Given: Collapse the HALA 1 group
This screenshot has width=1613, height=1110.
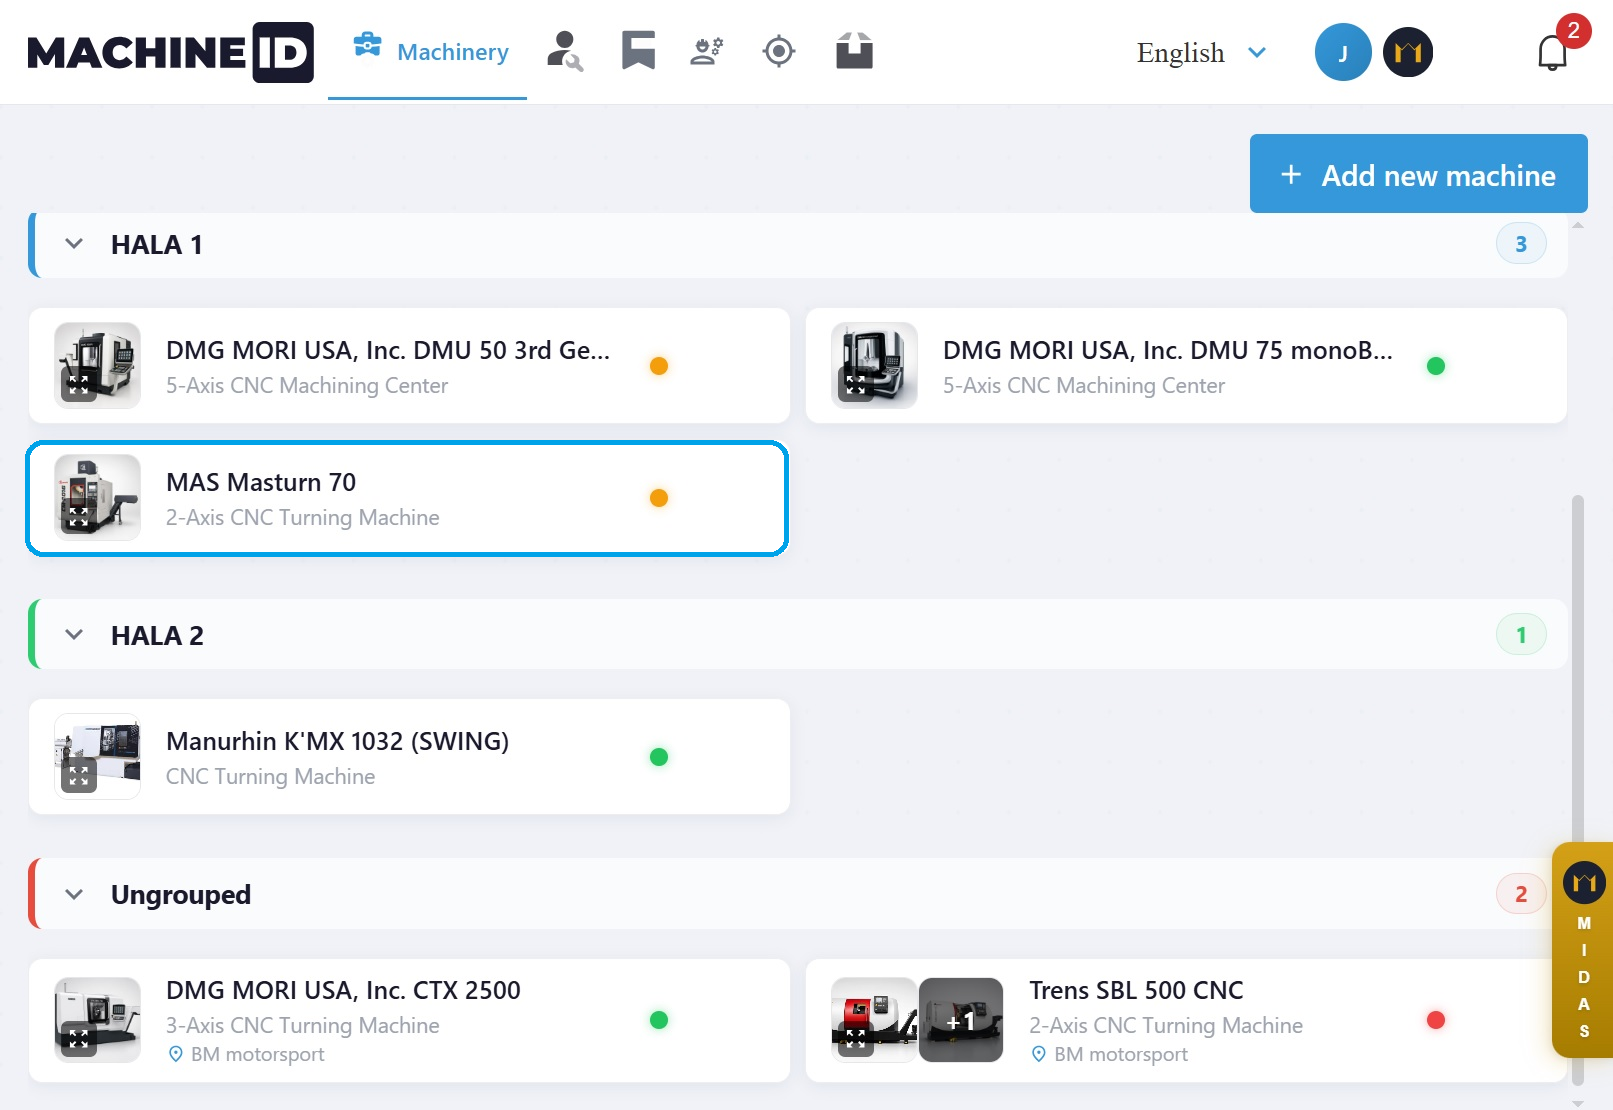Looking at the screenshot, I should coord(74,244).
